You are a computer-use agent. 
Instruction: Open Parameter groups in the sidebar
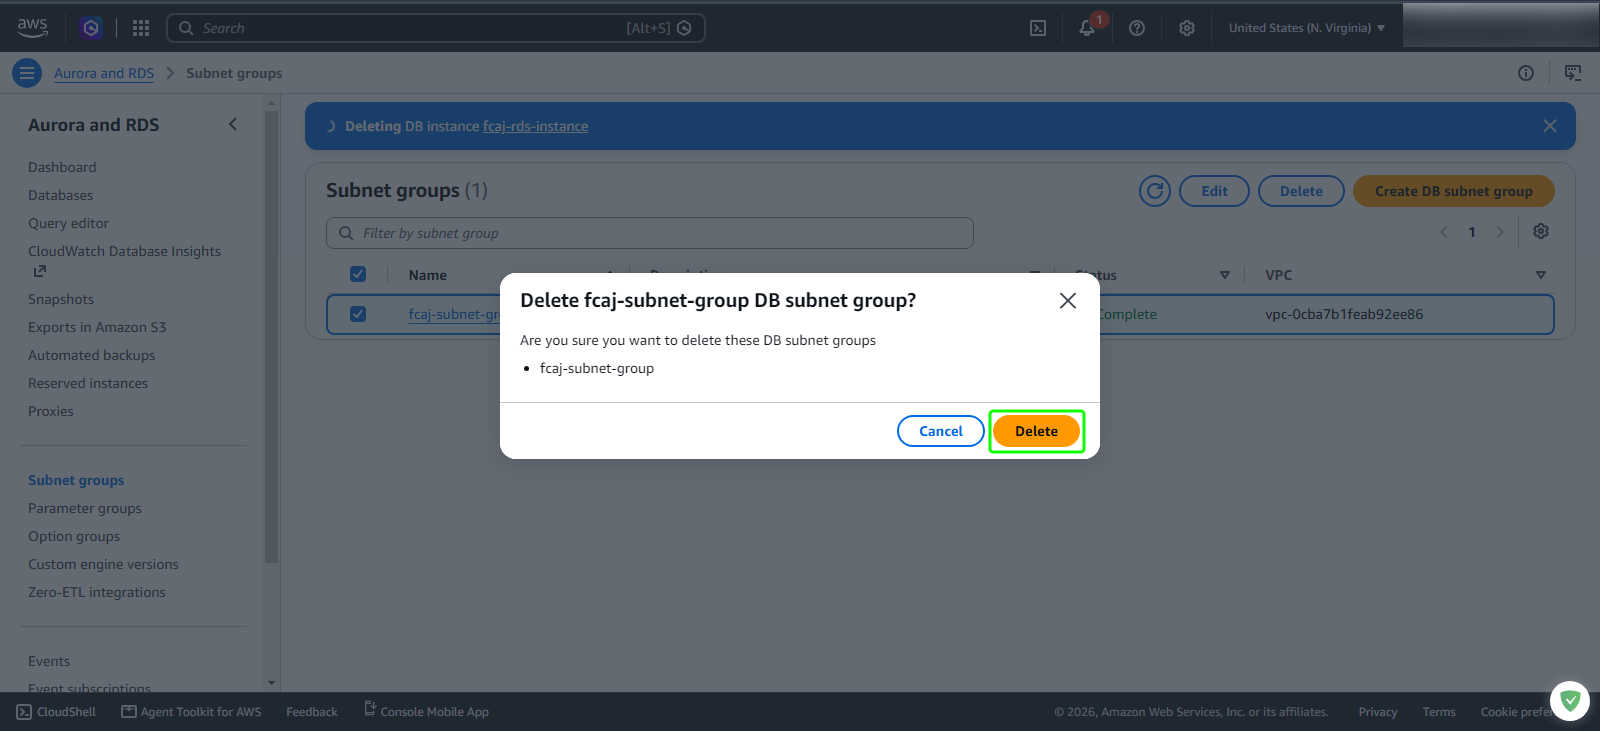click(x=85, y=508)
